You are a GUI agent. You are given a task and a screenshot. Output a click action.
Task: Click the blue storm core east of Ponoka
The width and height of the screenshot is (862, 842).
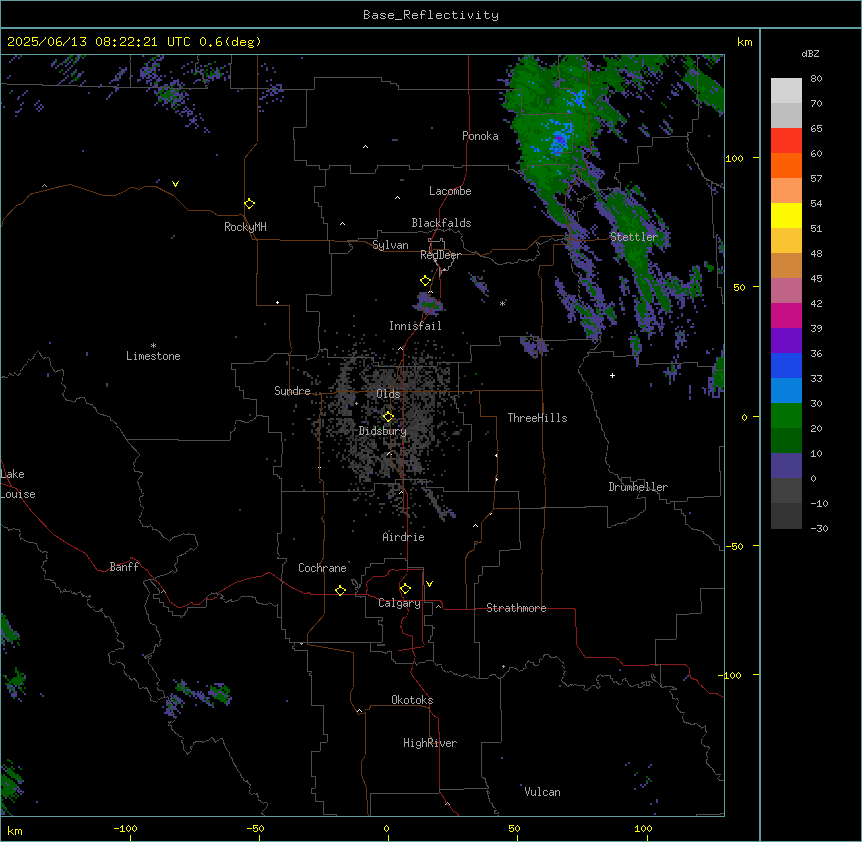[560, 139]
